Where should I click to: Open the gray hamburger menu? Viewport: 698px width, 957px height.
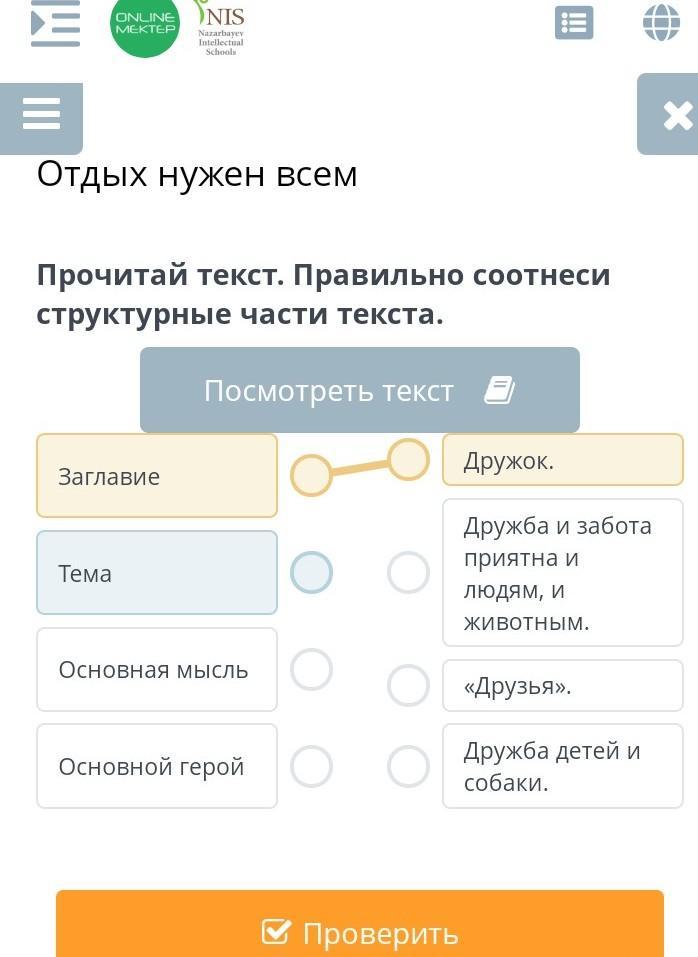click(41, 116)
